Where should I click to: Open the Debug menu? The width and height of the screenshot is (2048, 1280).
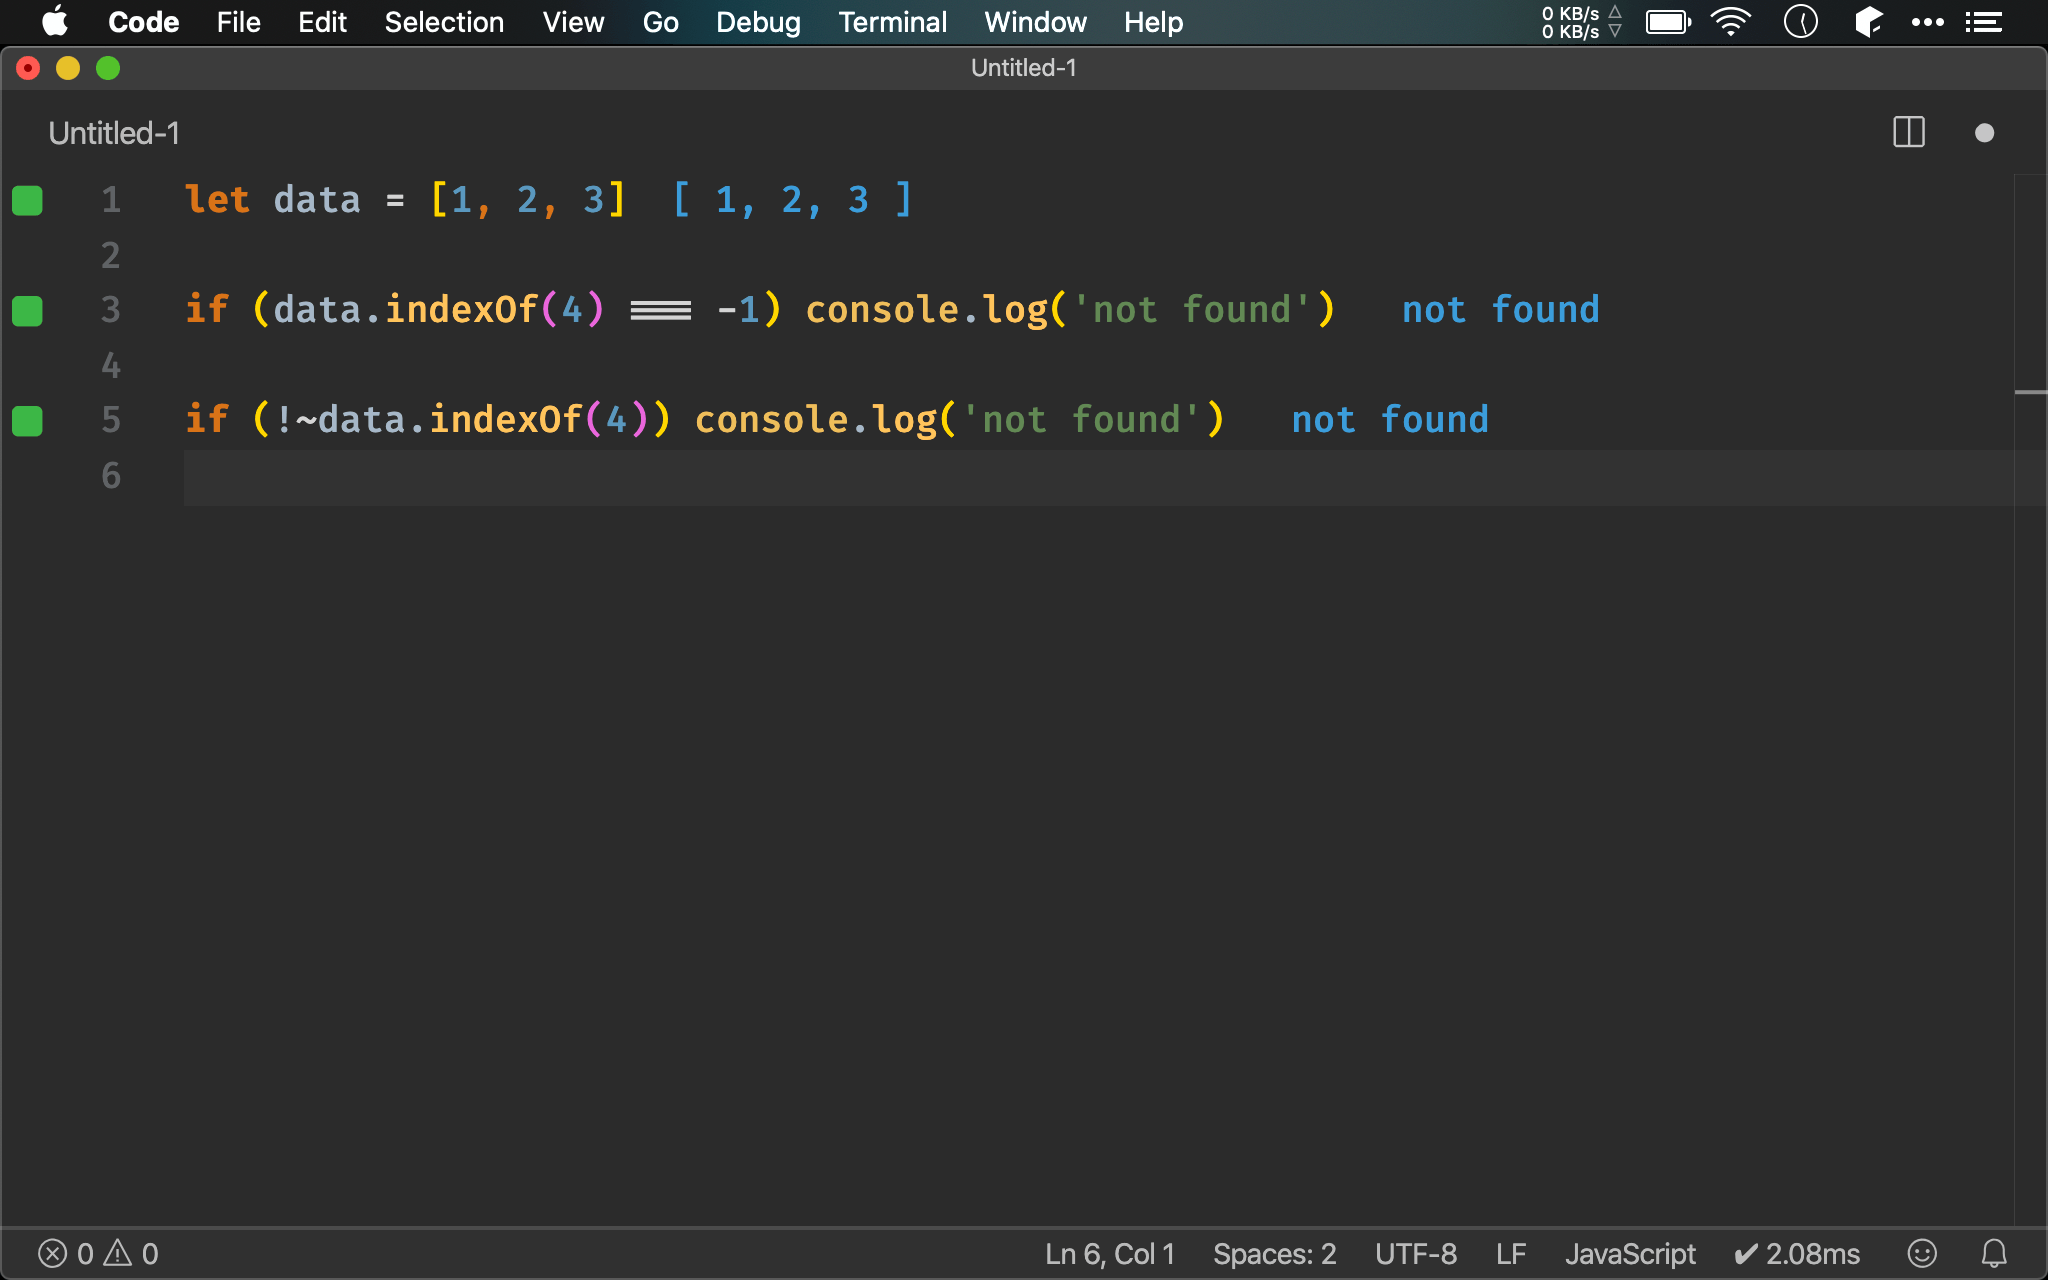[756, 22]
